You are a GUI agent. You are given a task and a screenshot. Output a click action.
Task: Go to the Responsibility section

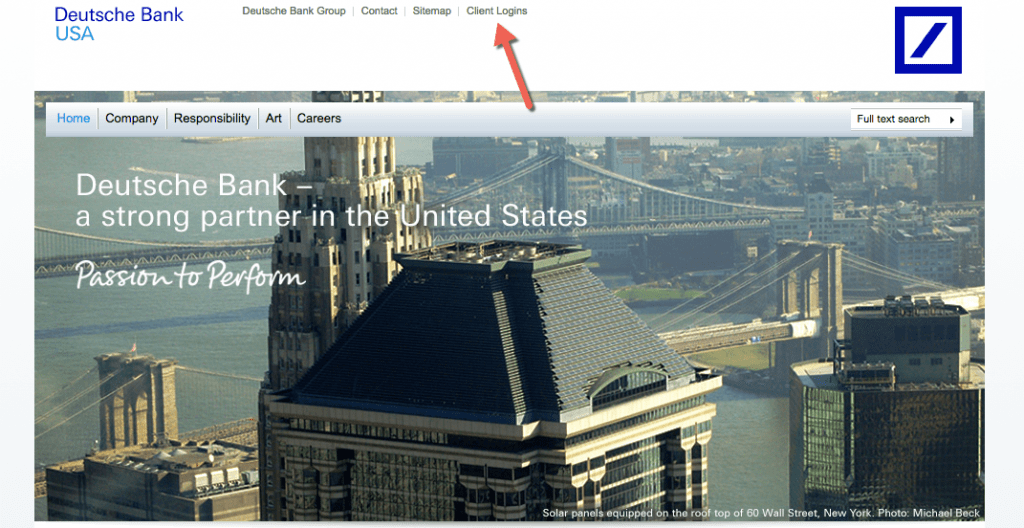212,118
